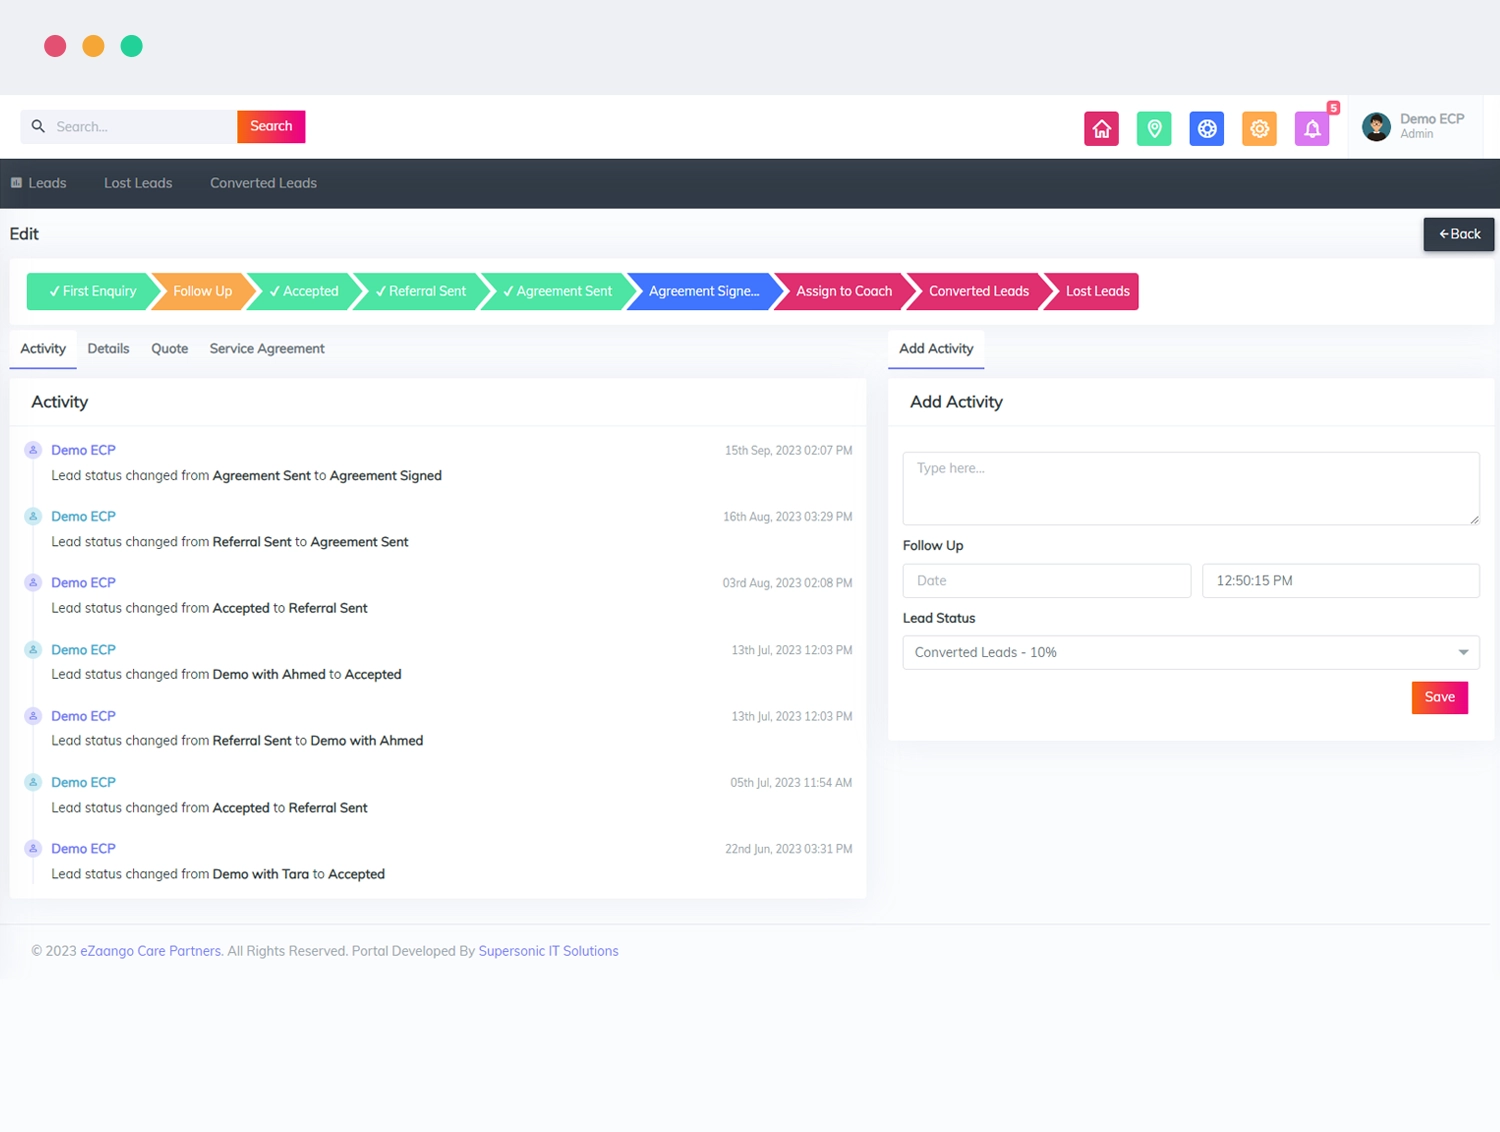Click the Demo ECP profile avatar
1500x1132 pixels.
[x=1376, y=127]
